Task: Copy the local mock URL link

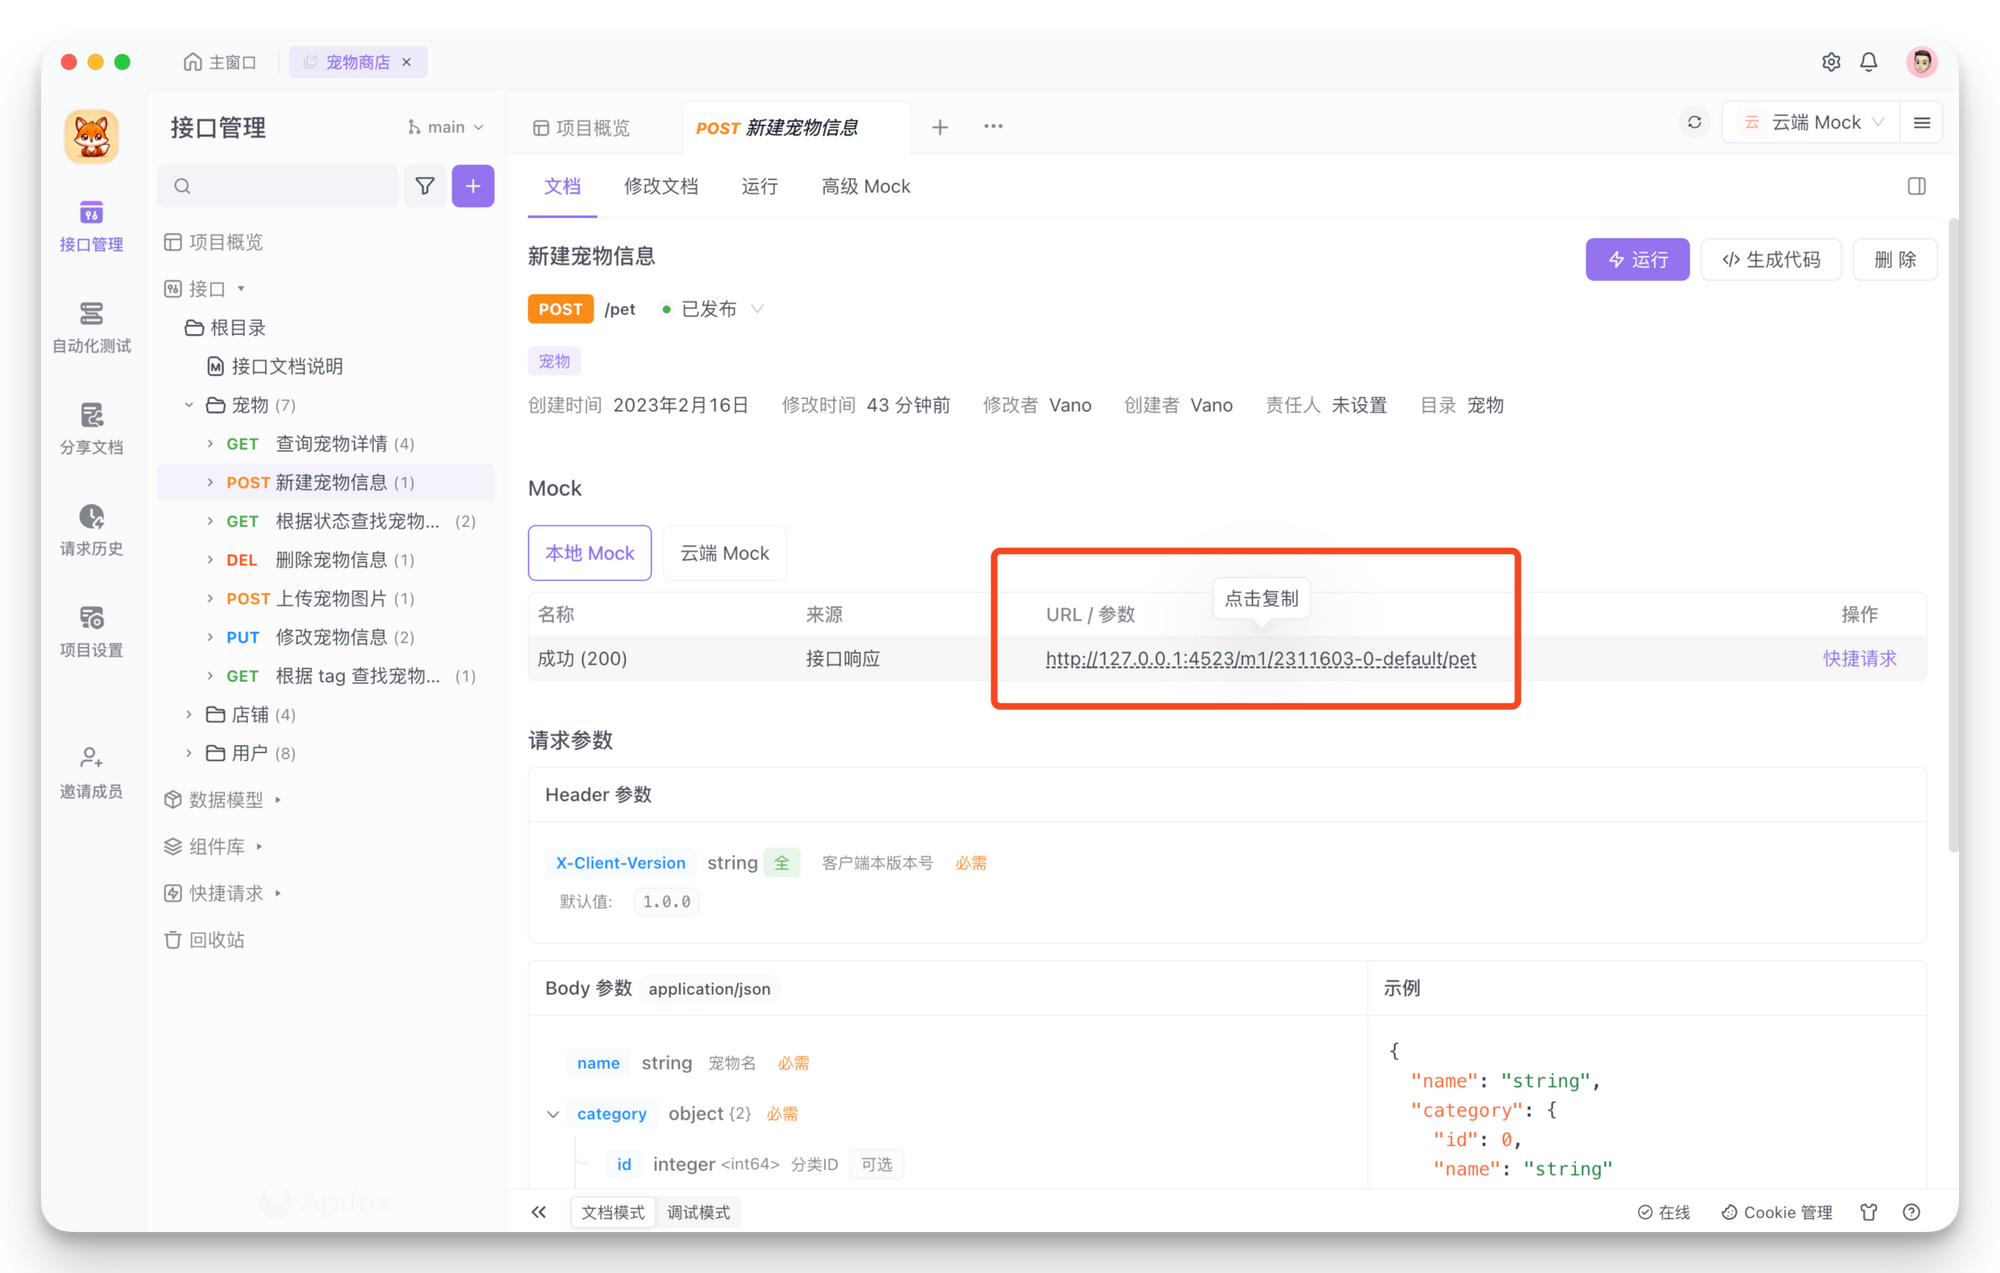Action: [x=1261, y=658]
